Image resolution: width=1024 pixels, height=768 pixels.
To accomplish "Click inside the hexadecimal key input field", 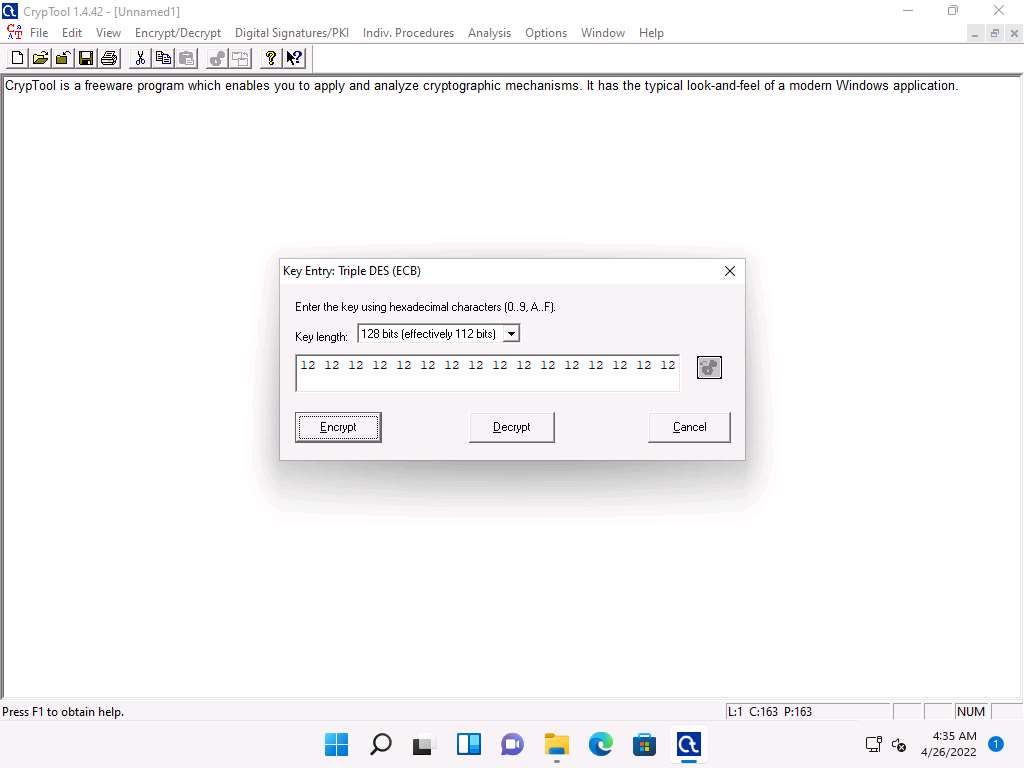I will tap(487, 373).
